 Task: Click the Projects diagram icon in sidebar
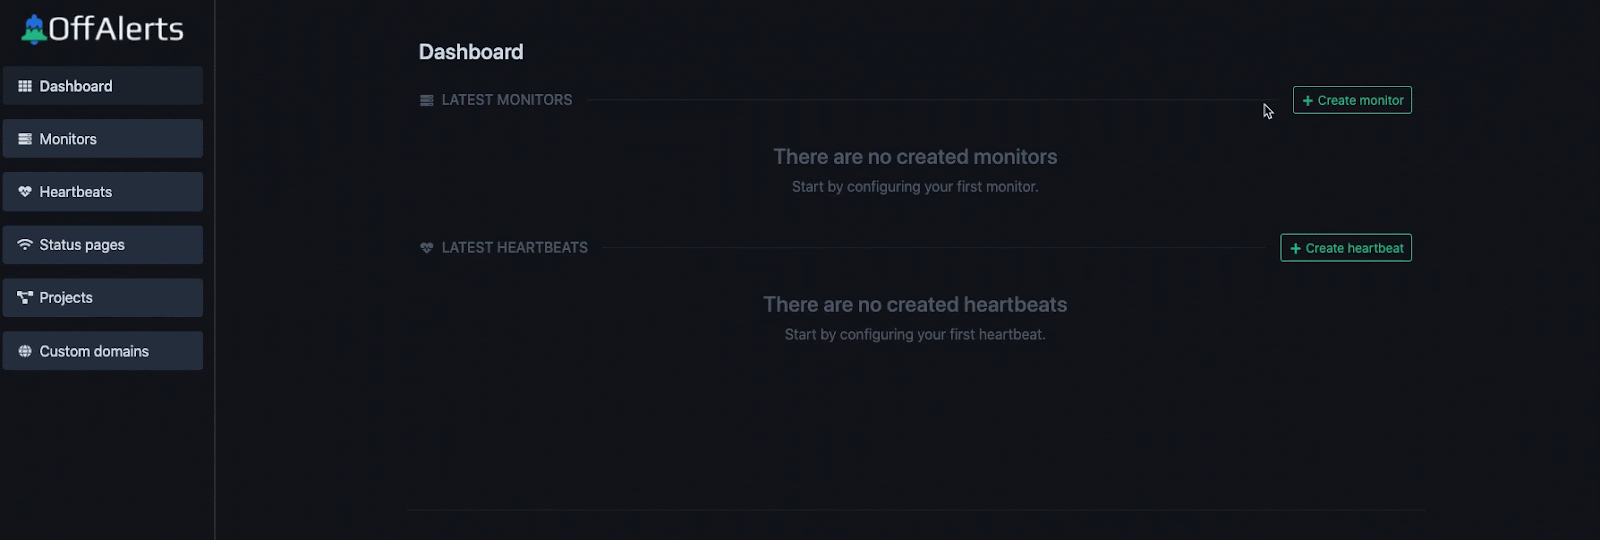(25, 298)
